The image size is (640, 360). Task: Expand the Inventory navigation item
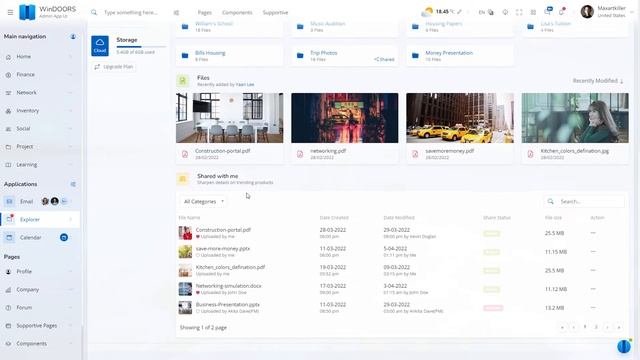(x=40, y=111)
